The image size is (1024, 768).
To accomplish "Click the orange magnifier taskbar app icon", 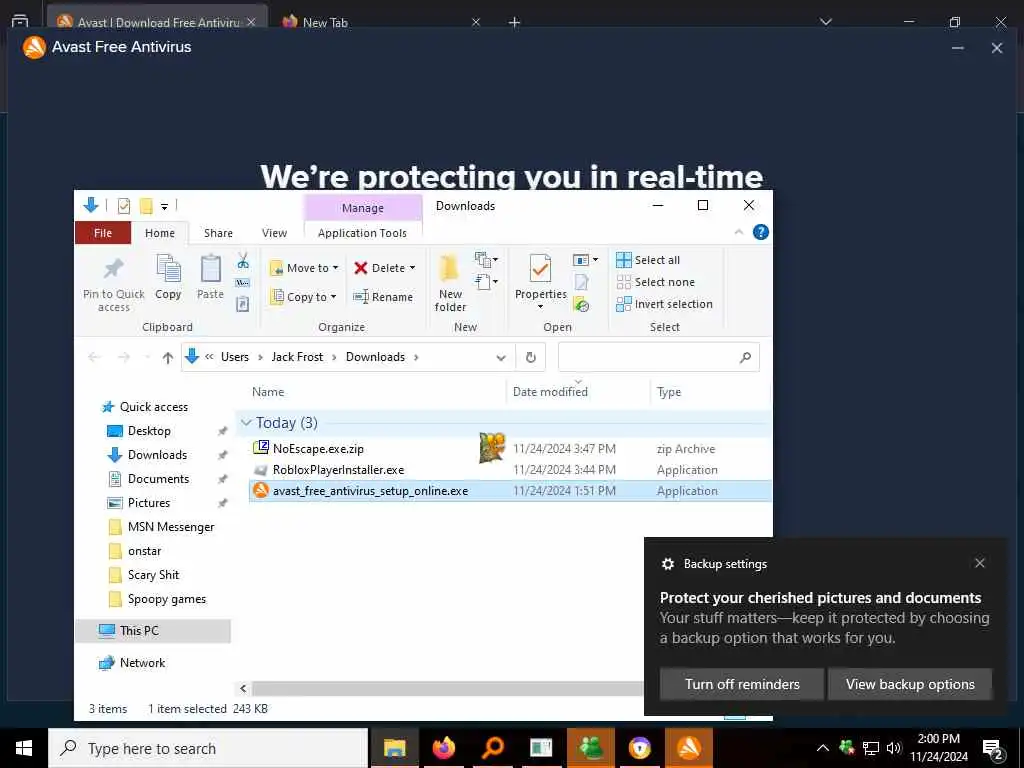I will coord(492,748).
